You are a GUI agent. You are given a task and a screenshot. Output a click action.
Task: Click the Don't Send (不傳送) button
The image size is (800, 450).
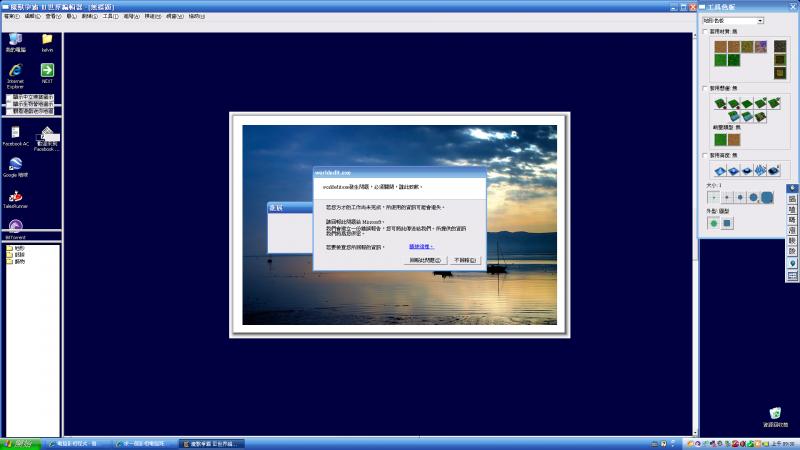coord(465,259)
